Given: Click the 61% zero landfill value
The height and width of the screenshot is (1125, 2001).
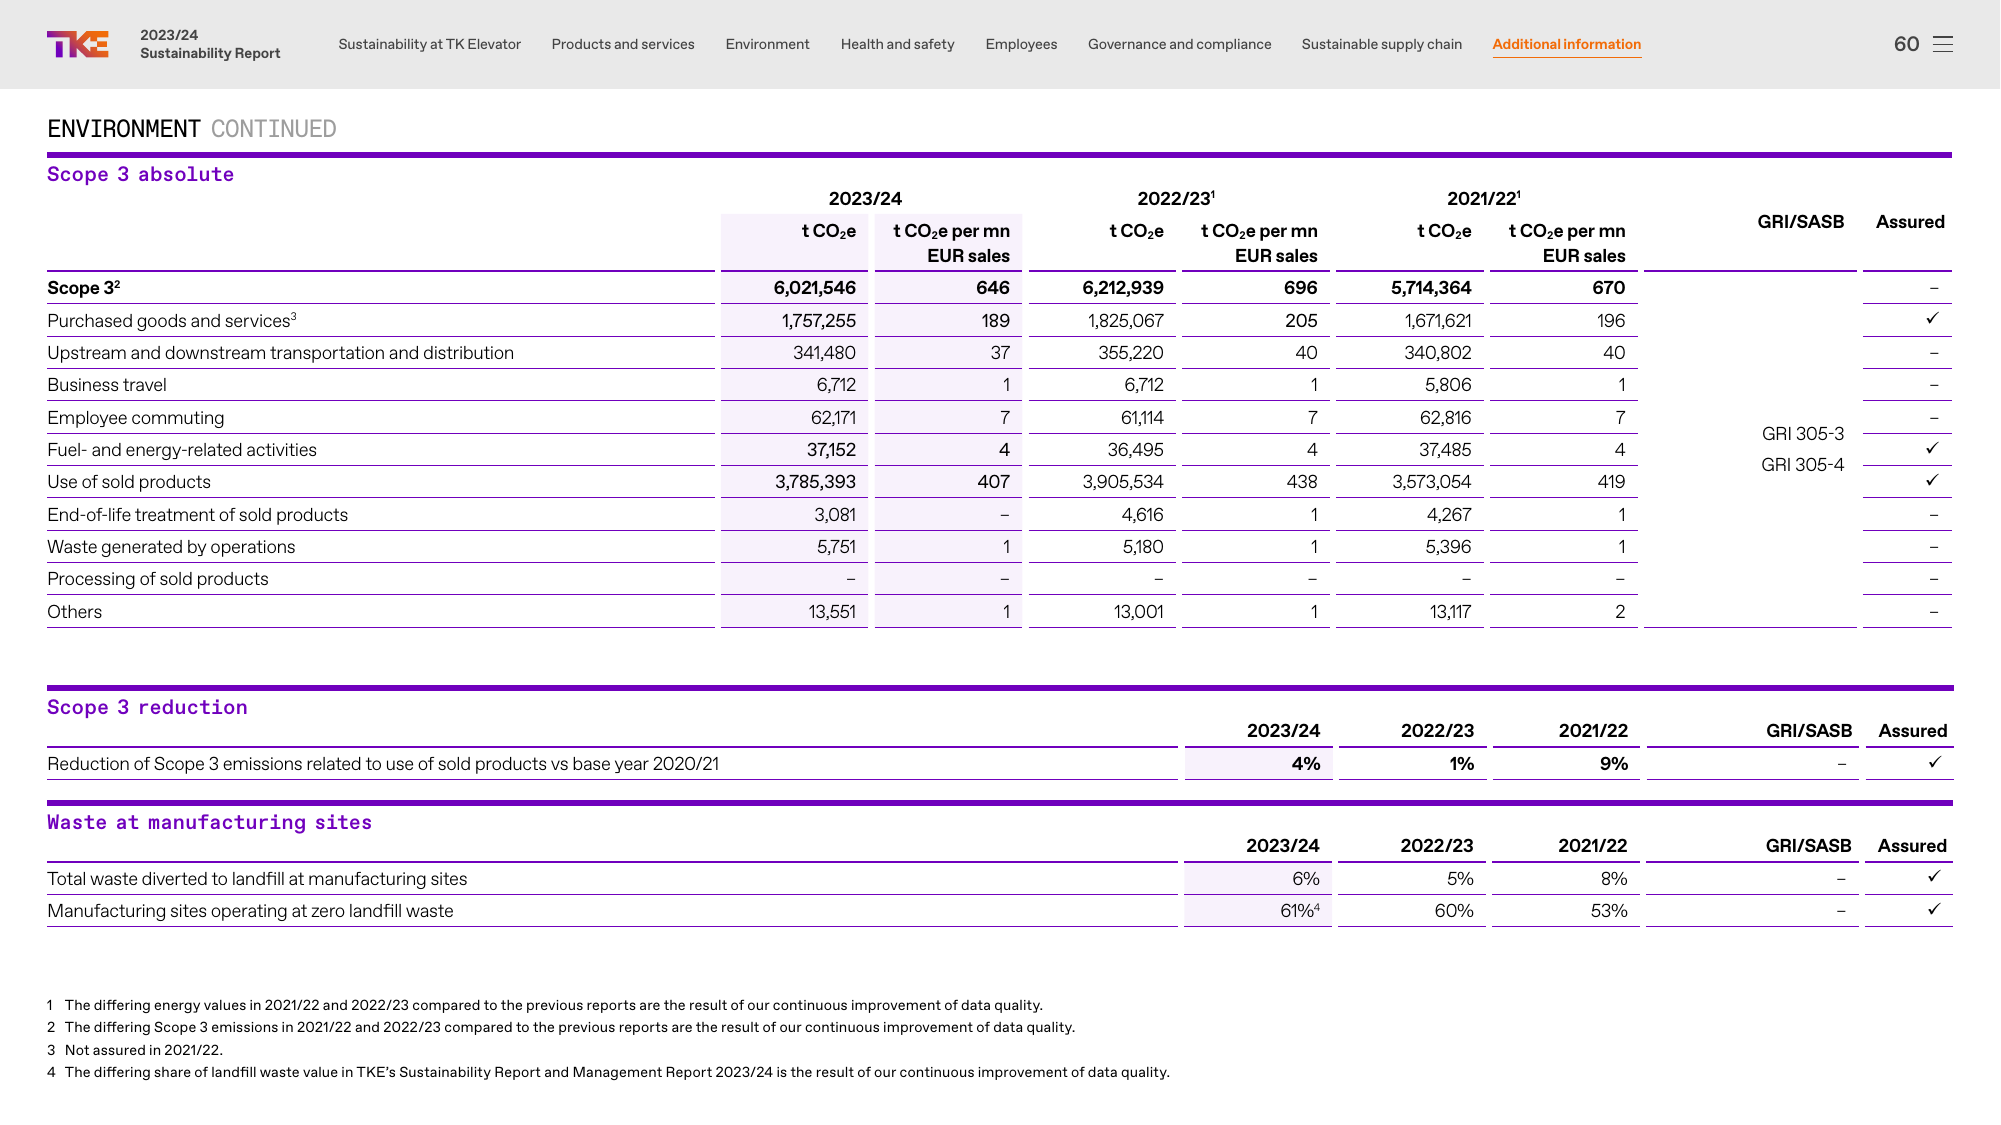Looking at the screenshot, I should click(1300, 911).
